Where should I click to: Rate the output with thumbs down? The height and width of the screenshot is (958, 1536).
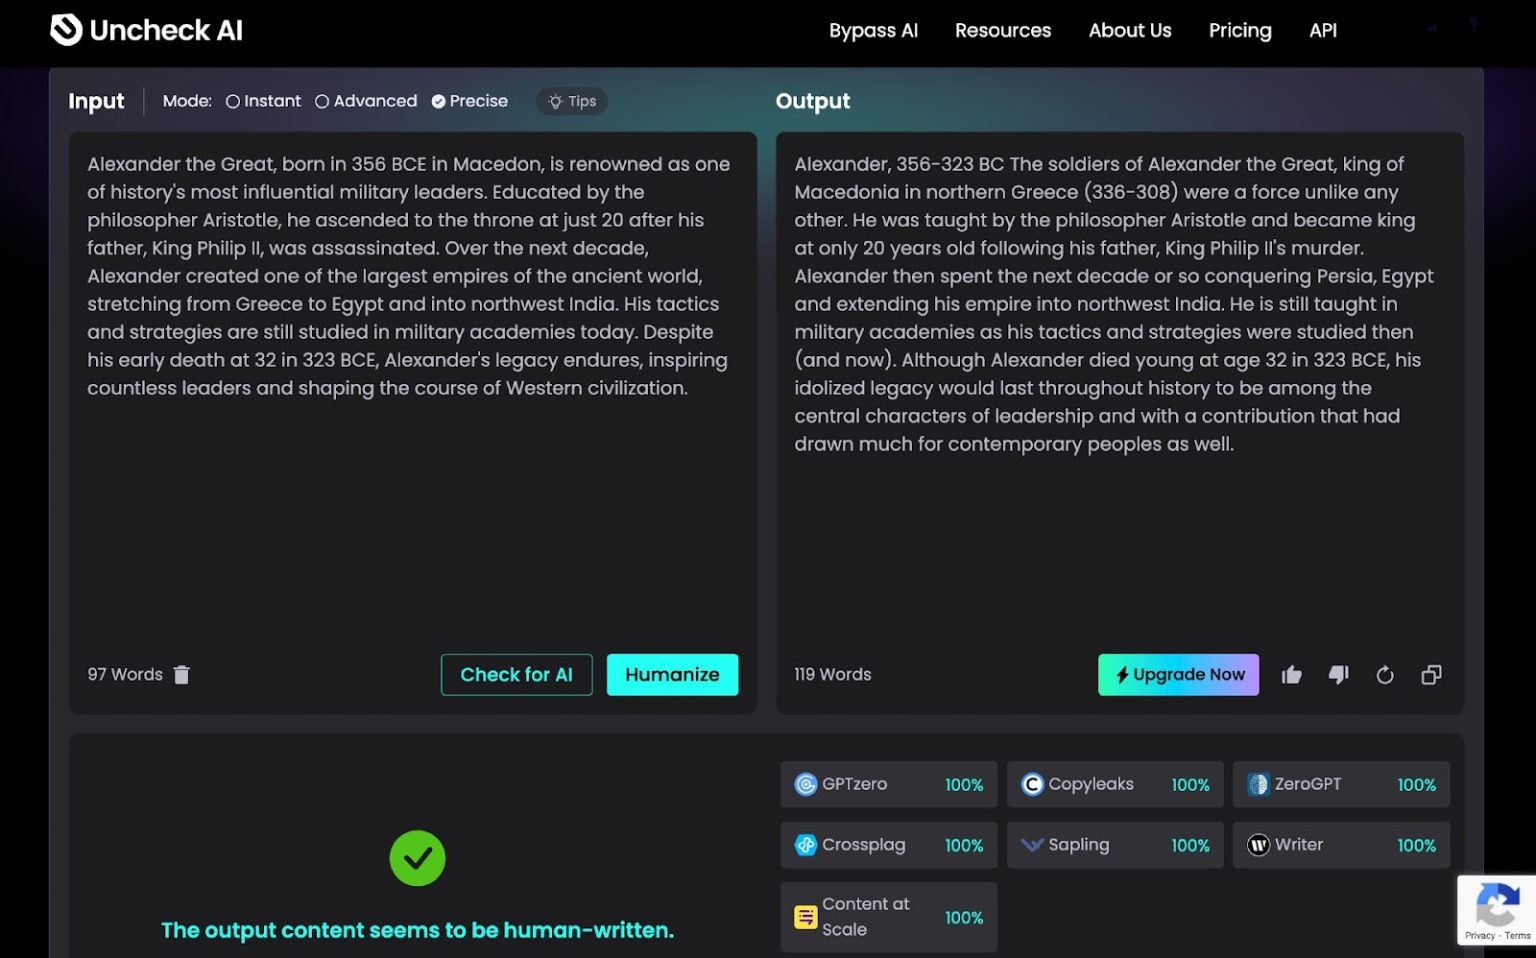[1339, 674]
